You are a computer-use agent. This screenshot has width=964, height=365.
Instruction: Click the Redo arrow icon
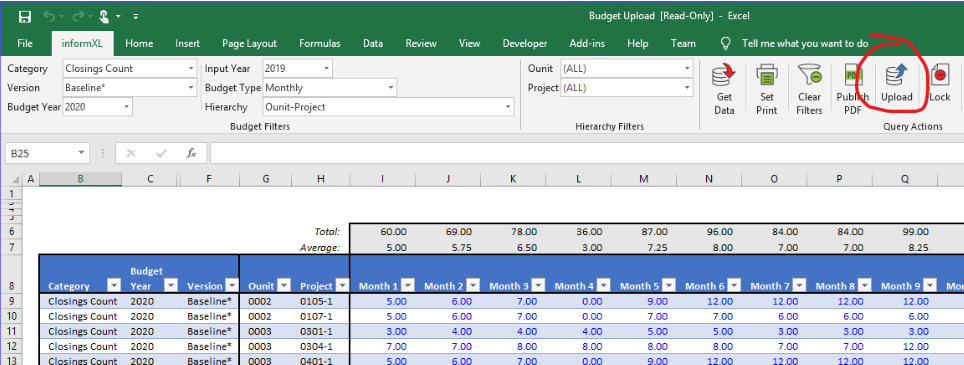coord(77,17)
